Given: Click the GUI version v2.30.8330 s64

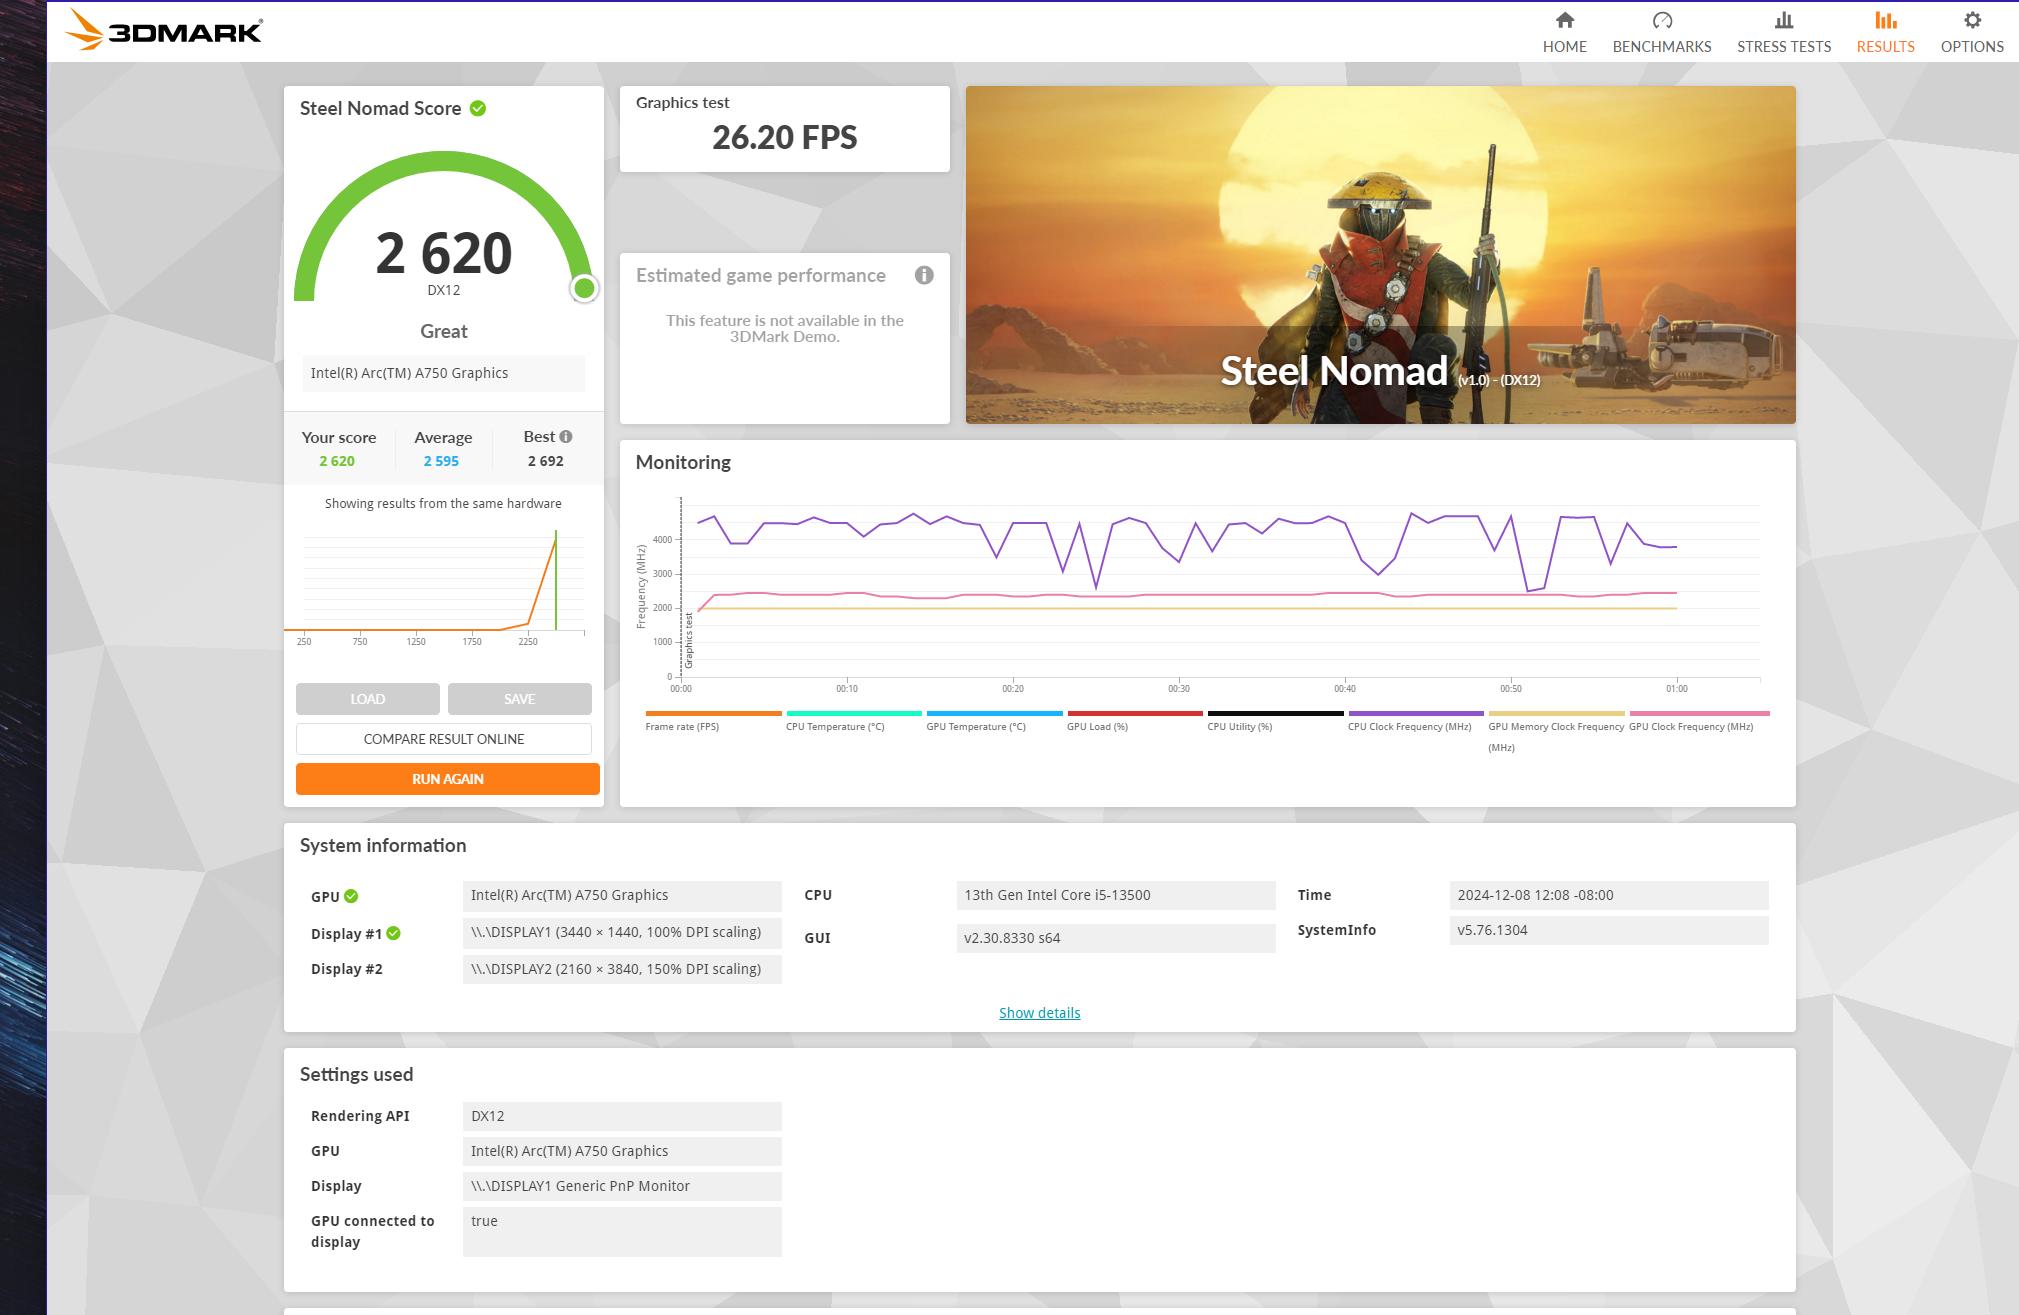Looking at the screenshot, I should [1116, 938].
